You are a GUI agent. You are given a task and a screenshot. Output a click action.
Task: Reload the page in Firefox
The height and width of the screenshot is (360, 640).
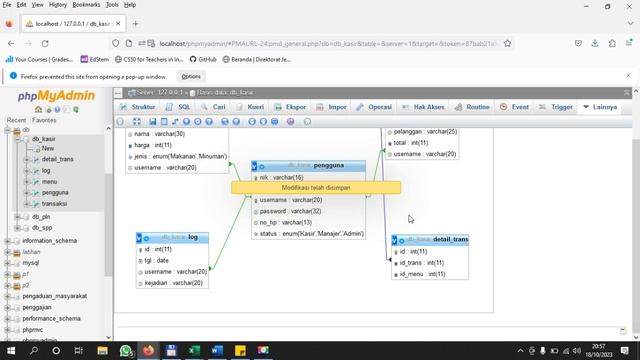[45, 43]
